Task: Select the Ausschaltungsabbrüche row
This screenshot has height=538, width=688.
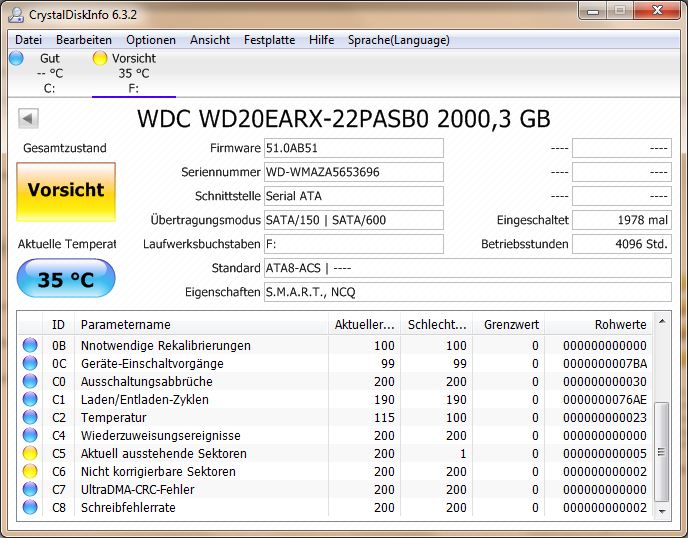Action: point(335,381)
